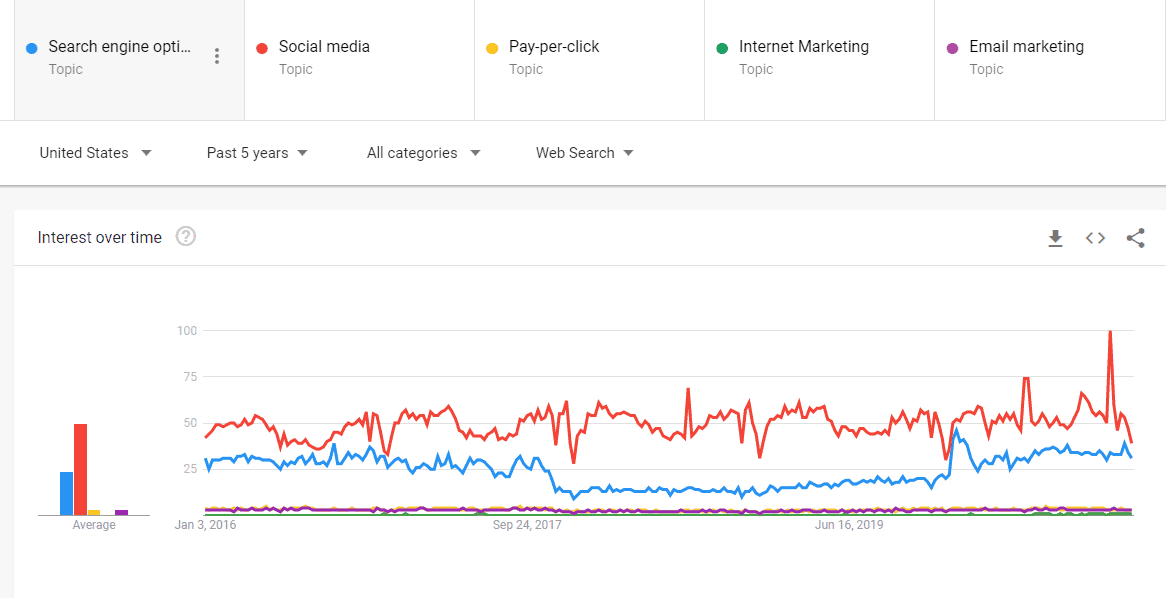
Task: Select the Social media topic term
Action: click(x=359, y=60)
